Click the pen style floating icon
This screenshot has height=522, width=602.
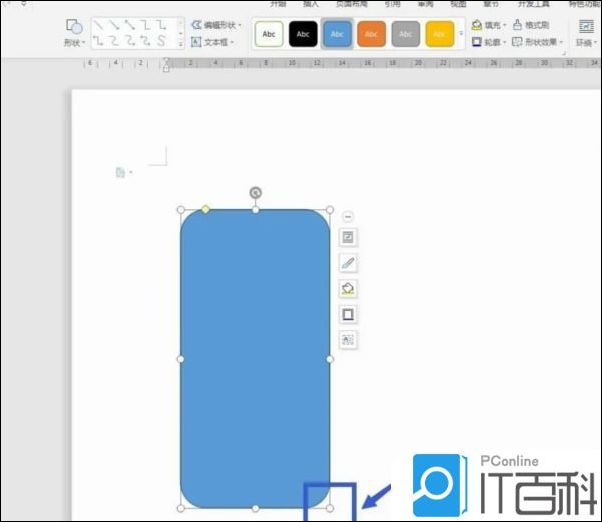[x=348, y=263]
